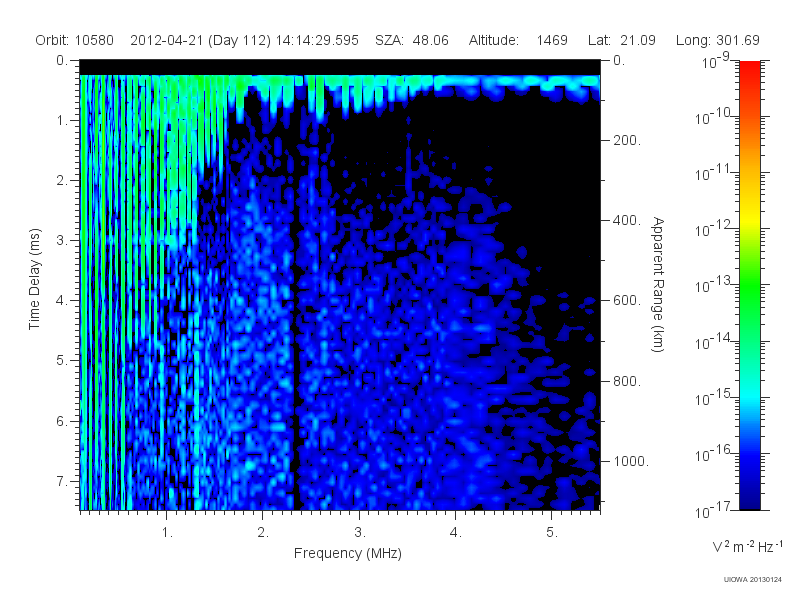The height and width of the screenshot is (600, 800).
Task: Click the apparent range tick label 0.
Action: coord(619,60)
